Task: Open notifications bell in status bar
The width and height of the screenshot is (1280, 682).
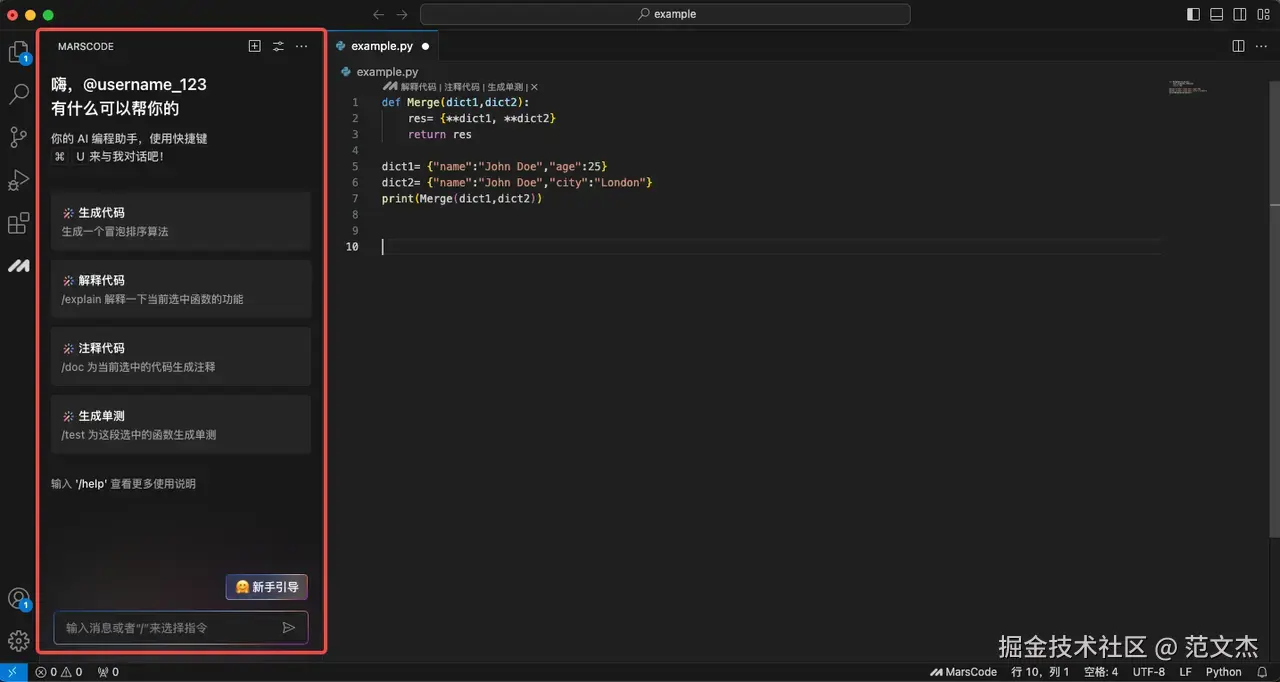Action: 1263,672
